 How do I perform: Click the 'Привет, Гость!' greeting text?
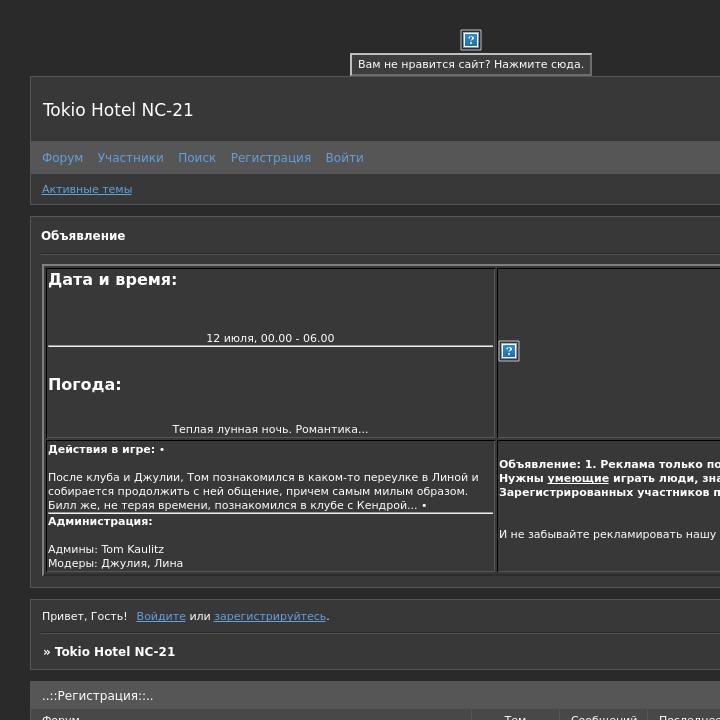click(84, 616)
